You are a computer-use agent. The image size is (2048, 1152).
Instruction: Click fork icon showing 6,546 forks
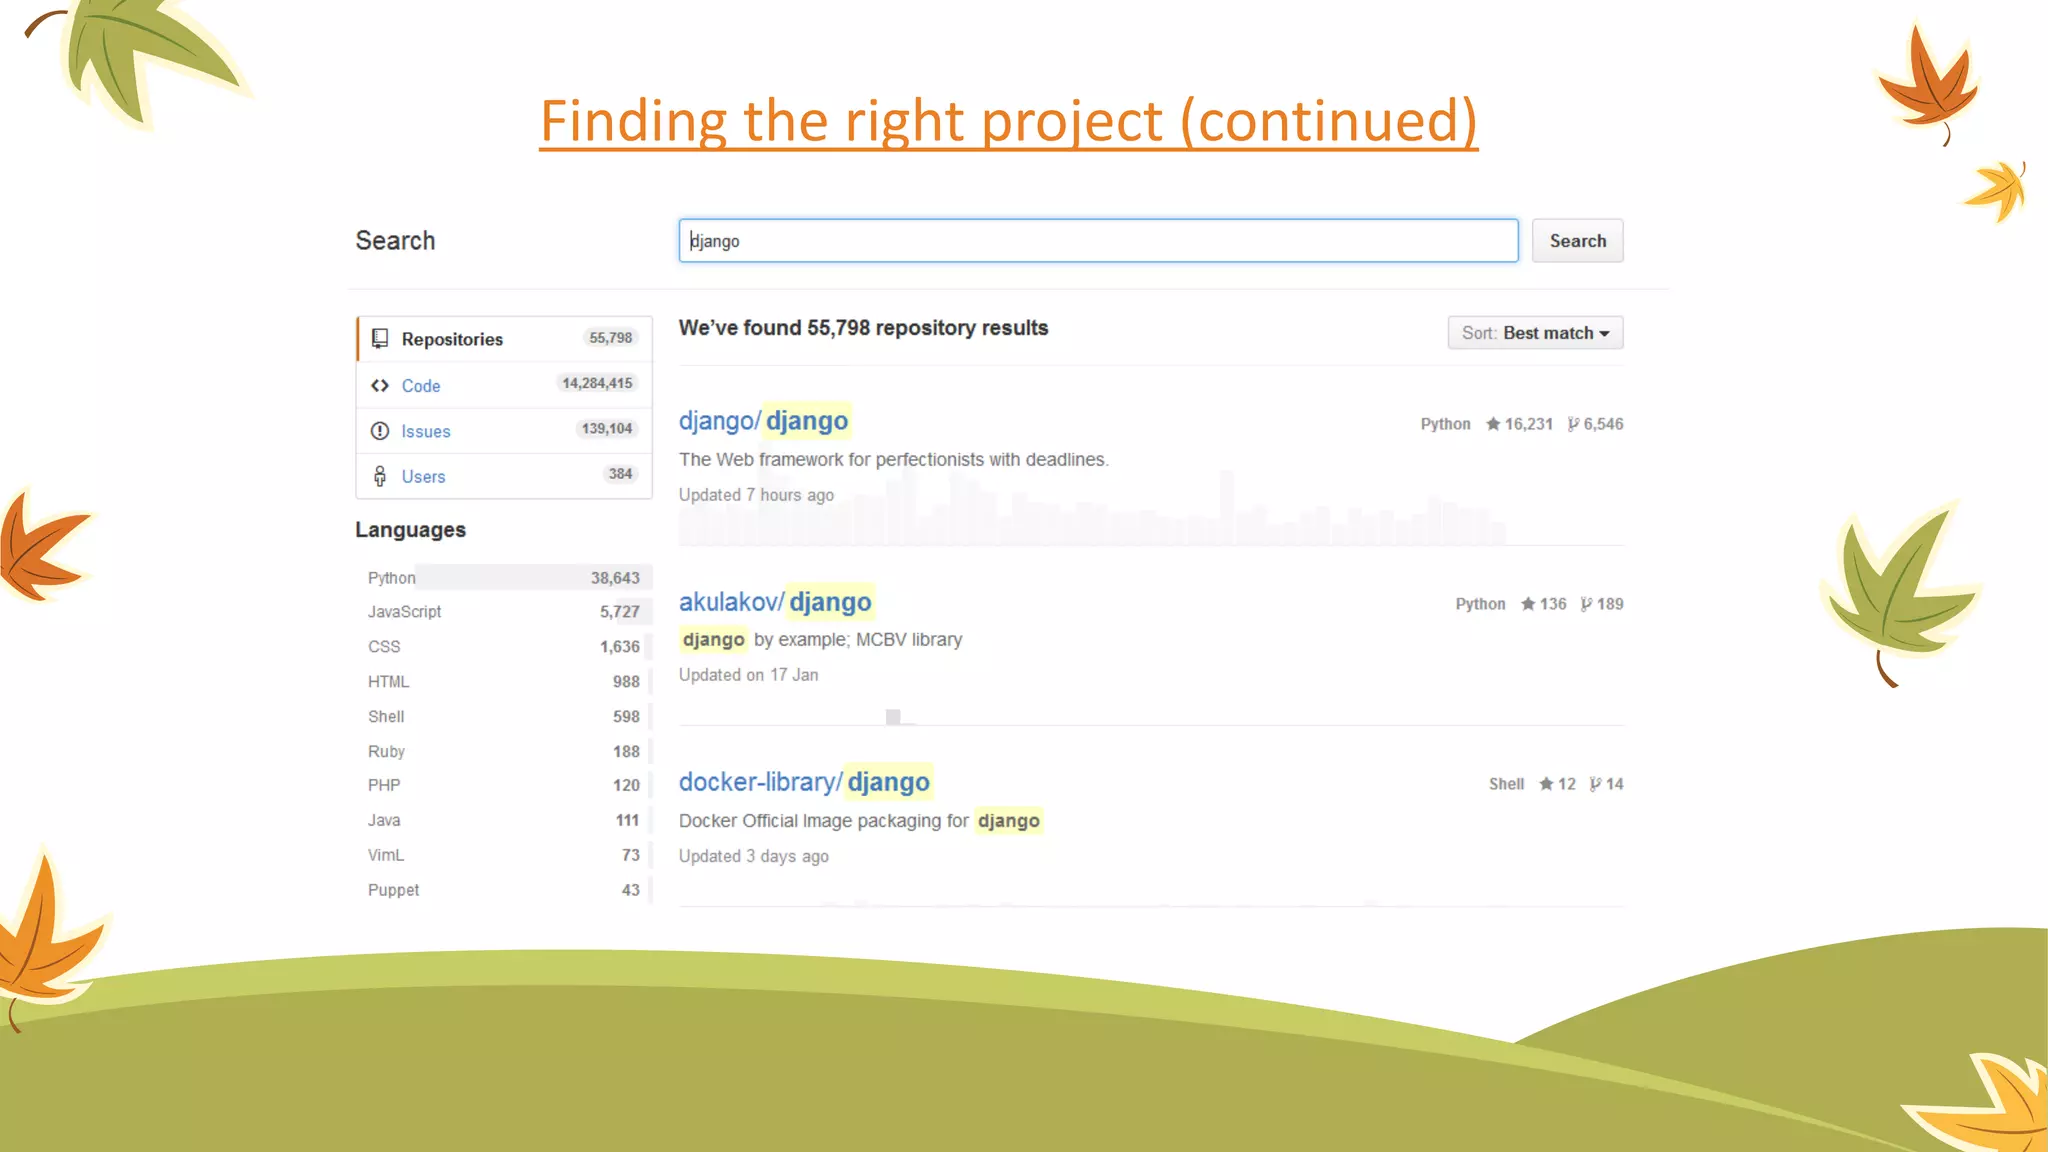click(1573, 424)
